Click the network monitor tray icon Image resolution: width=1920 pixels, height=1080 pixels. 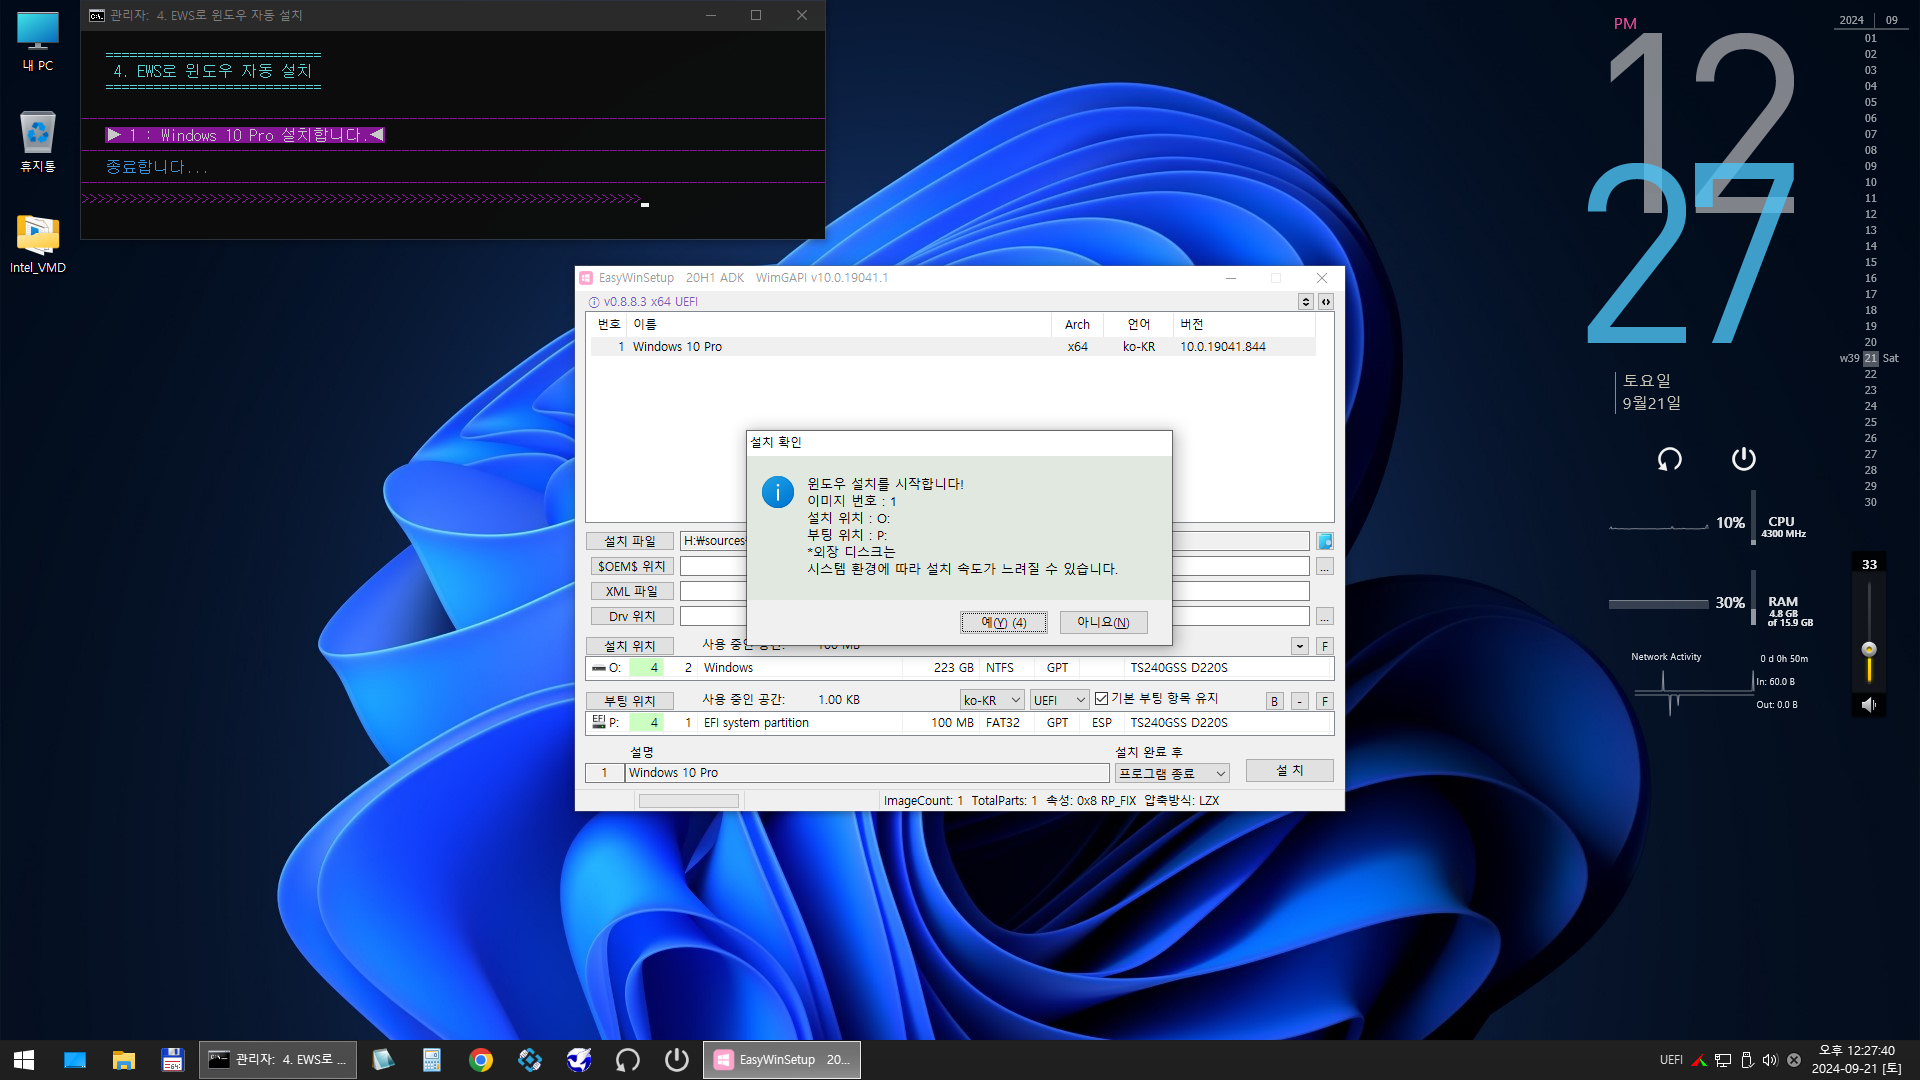[x=1722, y=1060]
